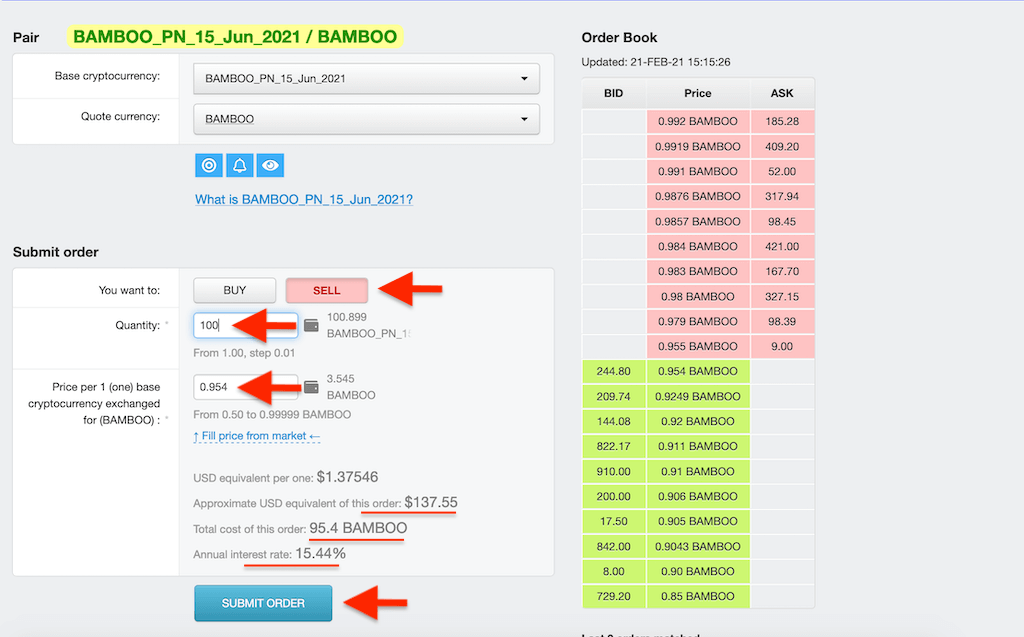Click the 15.44% annual interest rate
The height and width of the screenshot is (637, 1024).
pyautogui.click(x=320, y=553)
